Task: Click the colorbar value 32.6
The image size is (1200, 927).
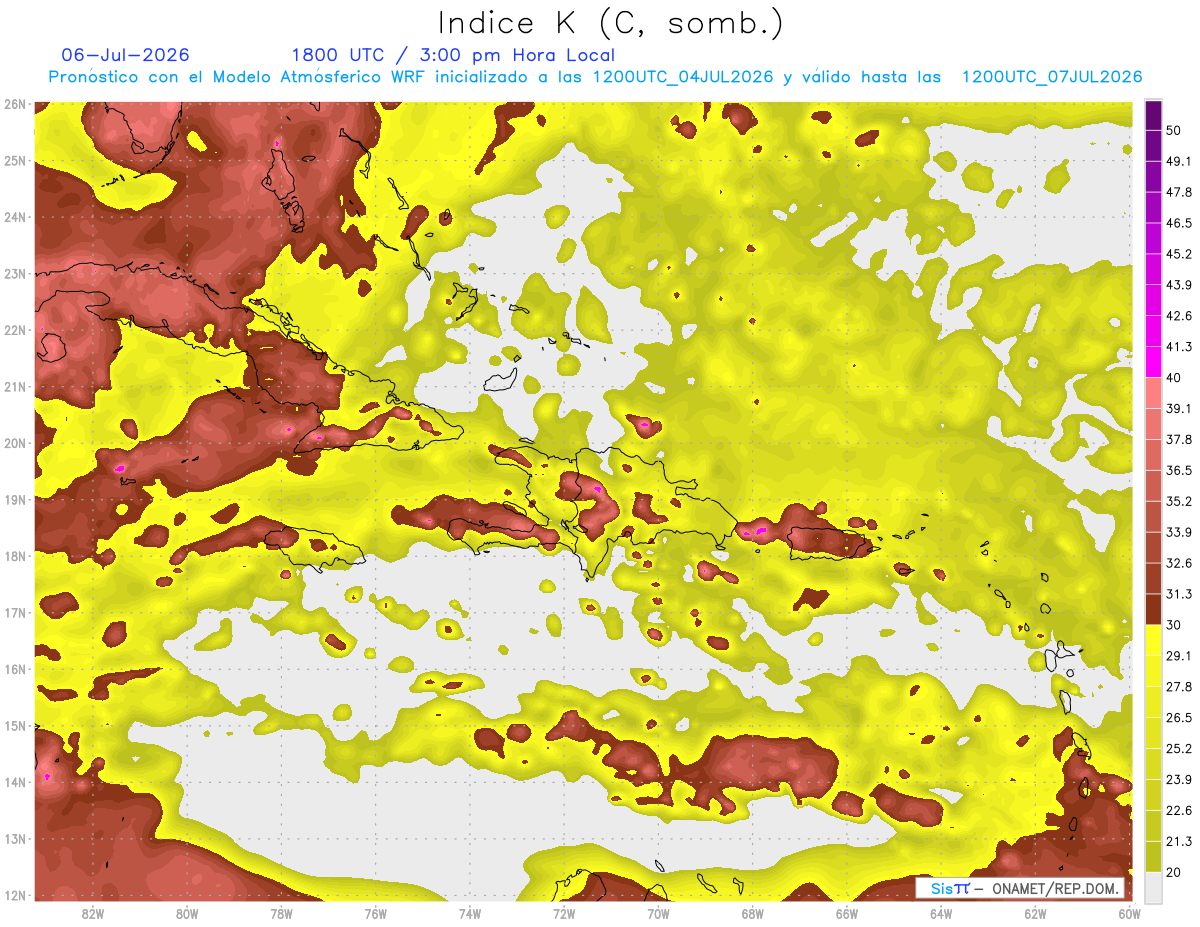Action: (1179, 563)
